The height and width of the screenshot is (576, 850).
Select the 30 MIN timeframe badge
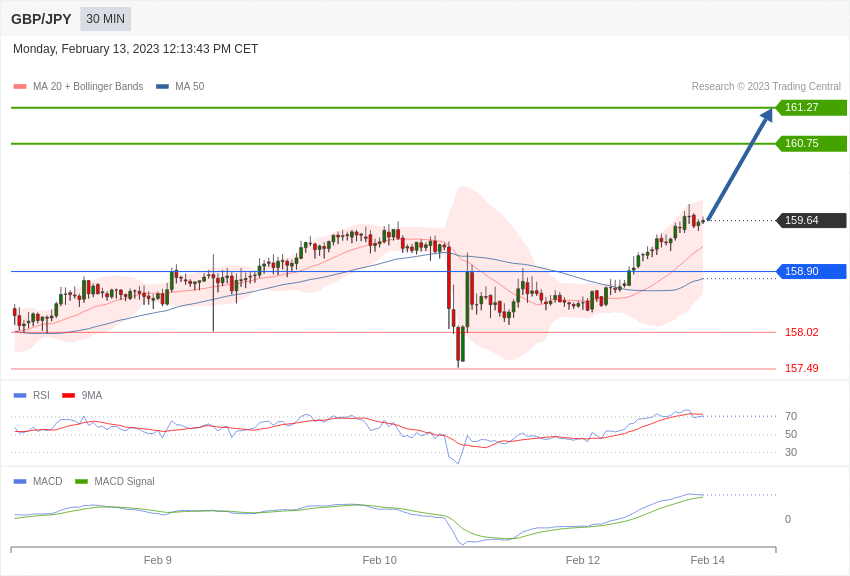tap(105, 19)
